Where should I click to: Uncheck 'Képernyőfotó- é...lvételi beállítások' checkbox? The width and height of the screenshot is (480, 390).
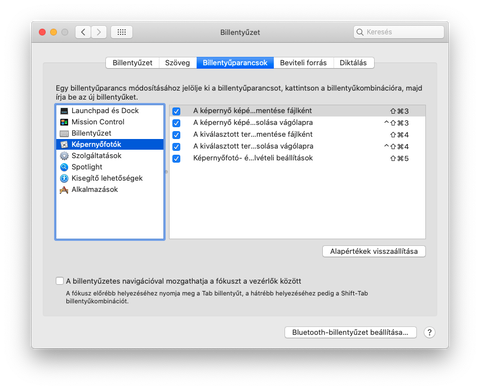tap(176, 158)
